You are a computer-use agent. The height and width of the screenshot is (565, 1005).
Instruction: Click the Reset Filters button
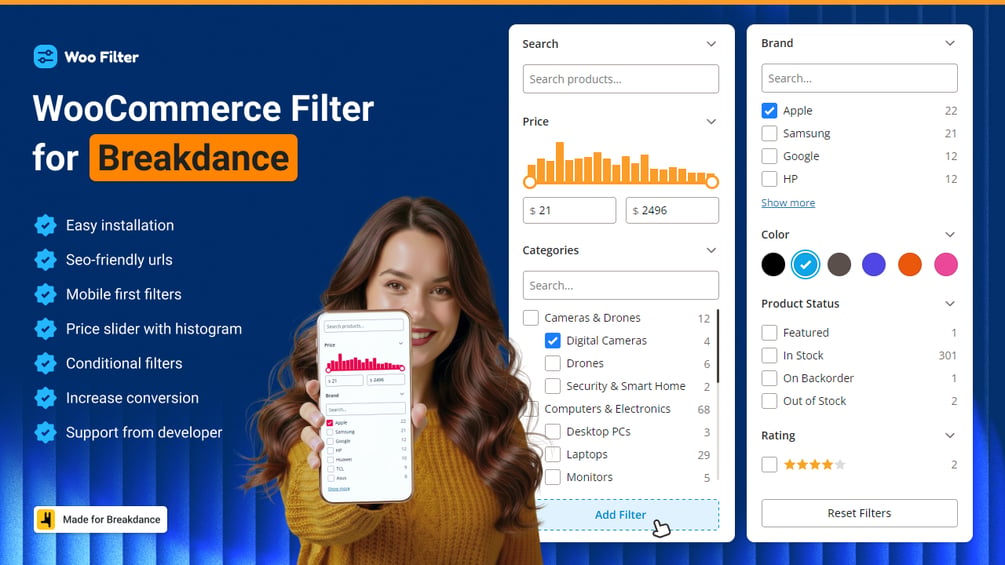point(859,513)
